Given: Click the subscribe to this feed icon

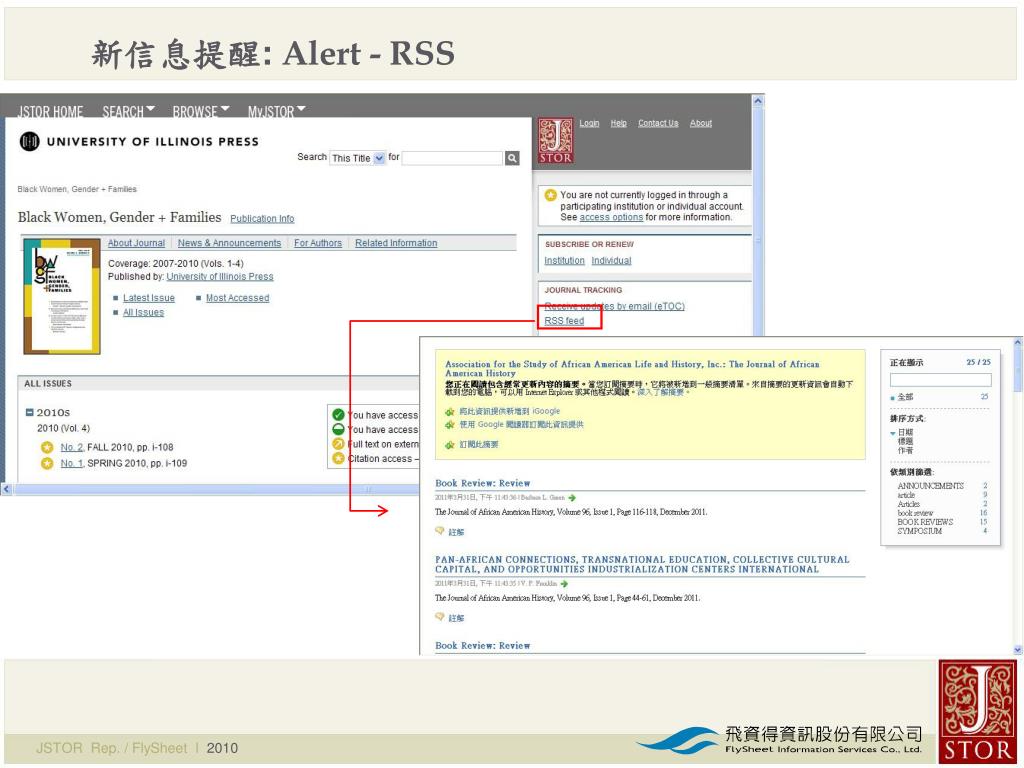Looking at the screenshot, I should point(449,445).
